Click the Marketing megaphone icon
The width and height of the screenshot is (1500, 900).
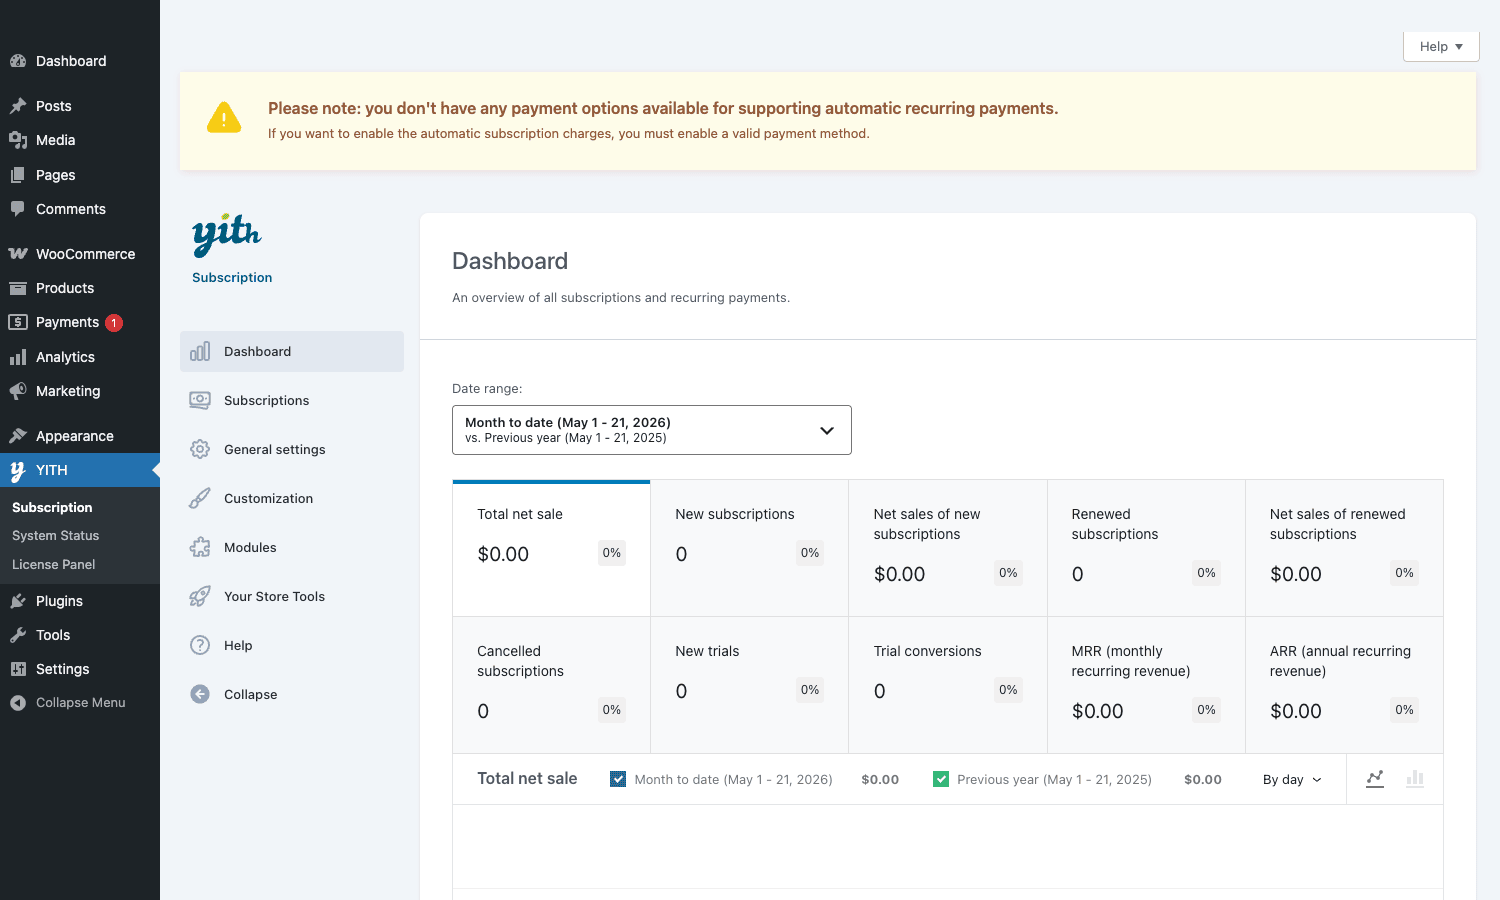[x=18, y=391]
